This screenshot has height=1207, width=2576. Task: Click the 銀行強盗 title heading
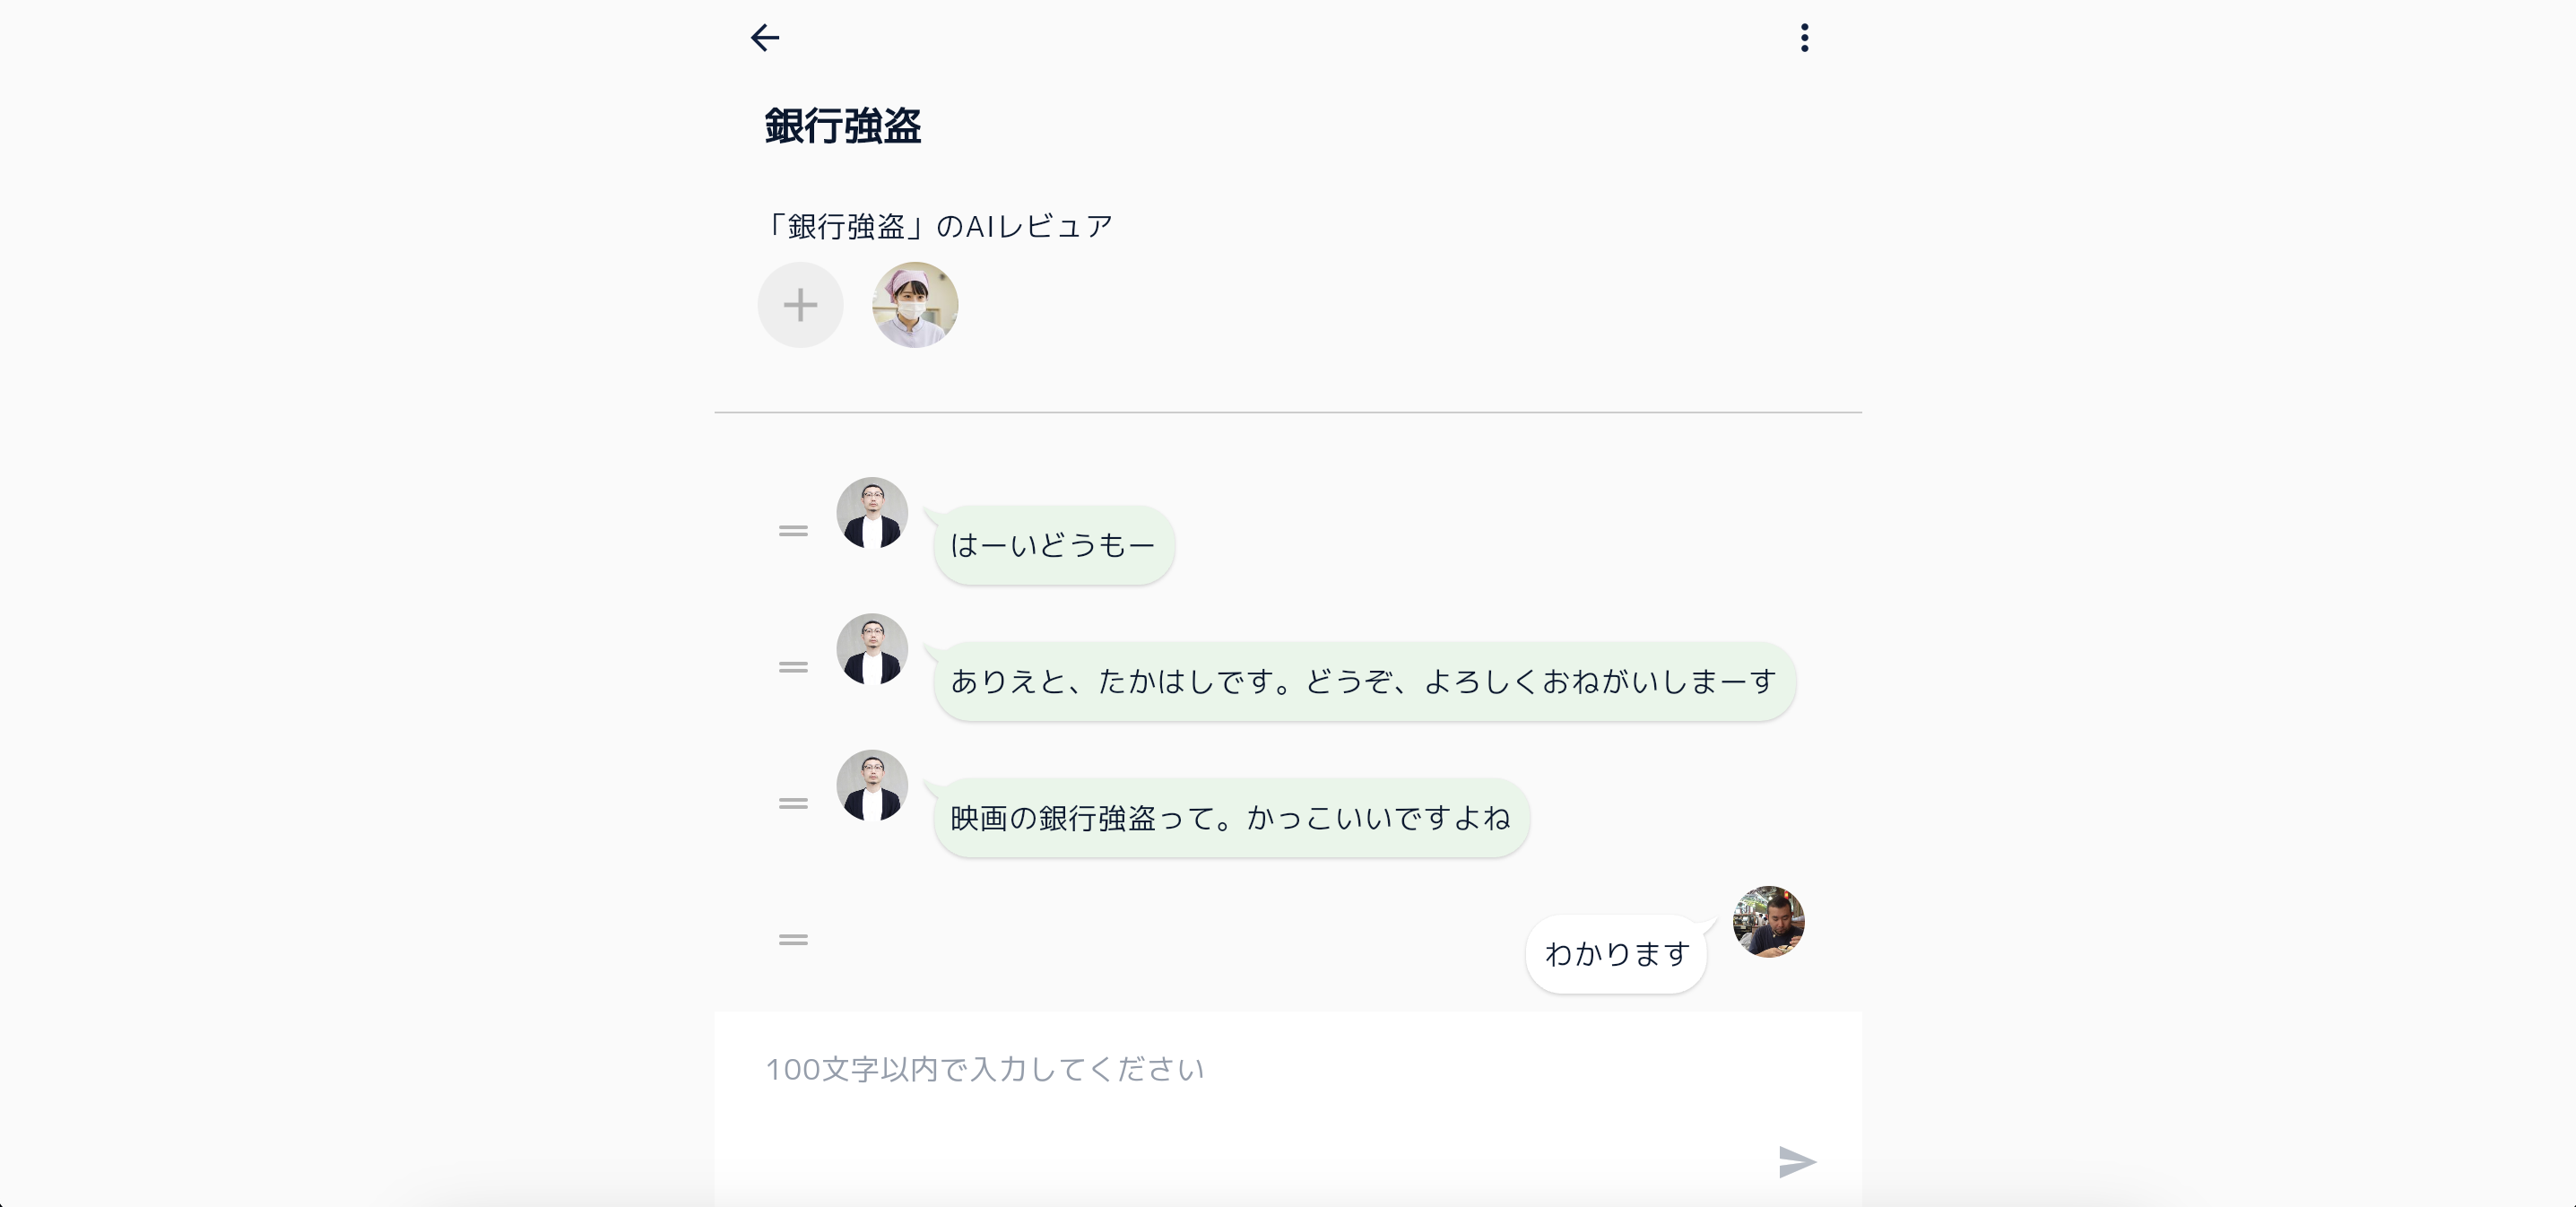(x=843, y=127)
